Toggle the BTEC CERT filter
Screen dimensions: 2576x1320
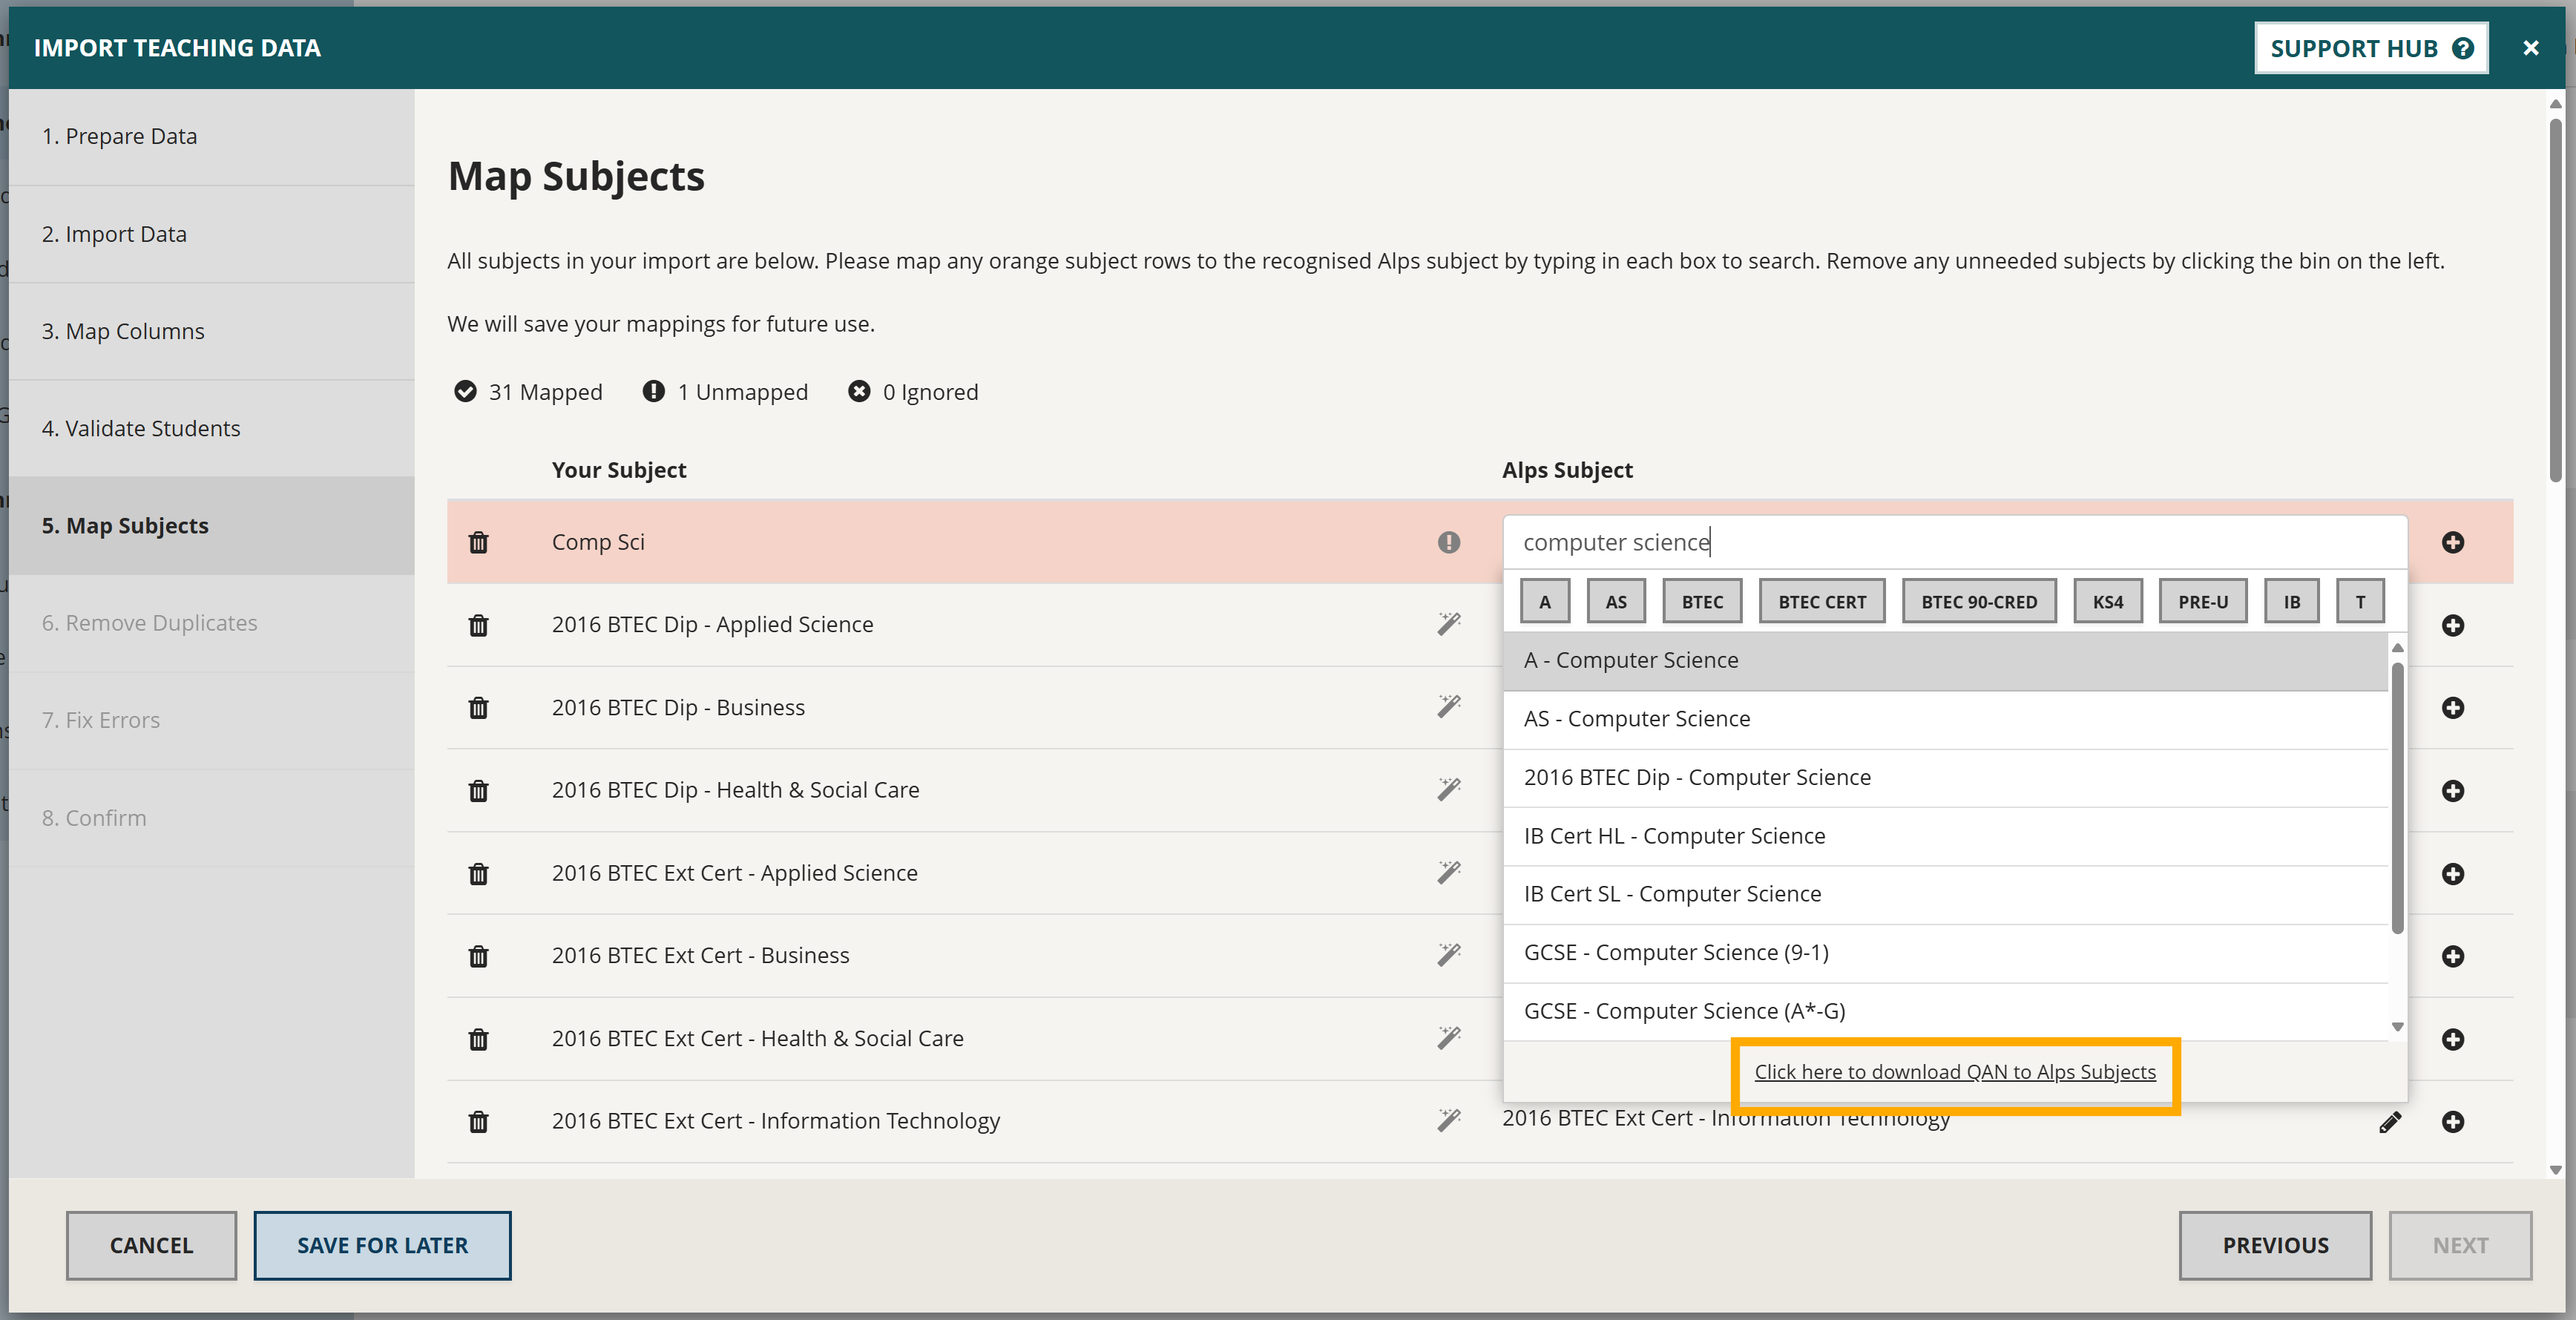click(x=1822, y=602)
